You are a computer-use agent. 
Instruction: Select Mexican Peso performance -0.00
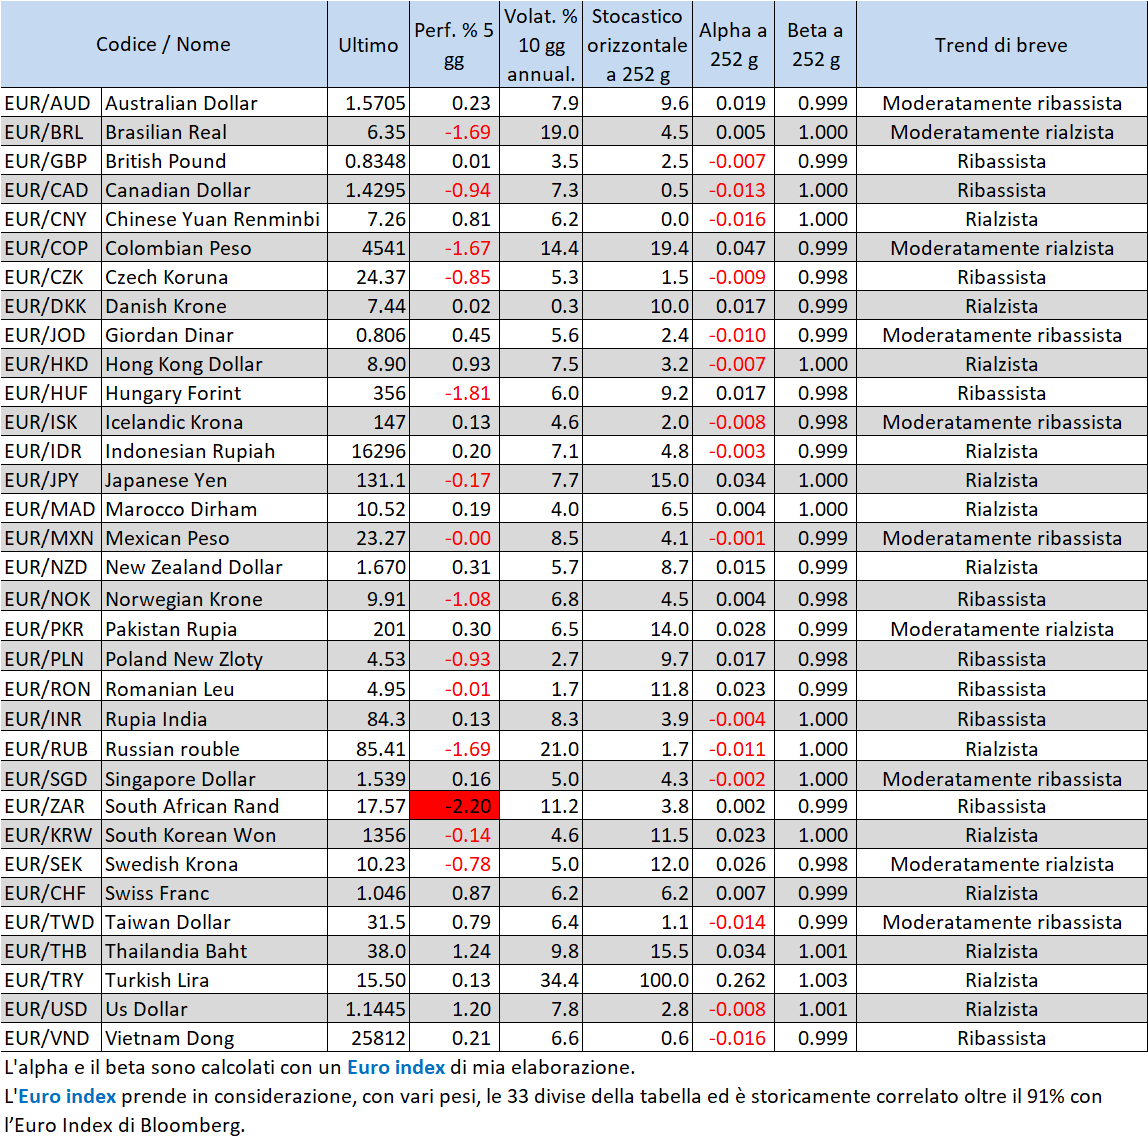click(454, 538)
